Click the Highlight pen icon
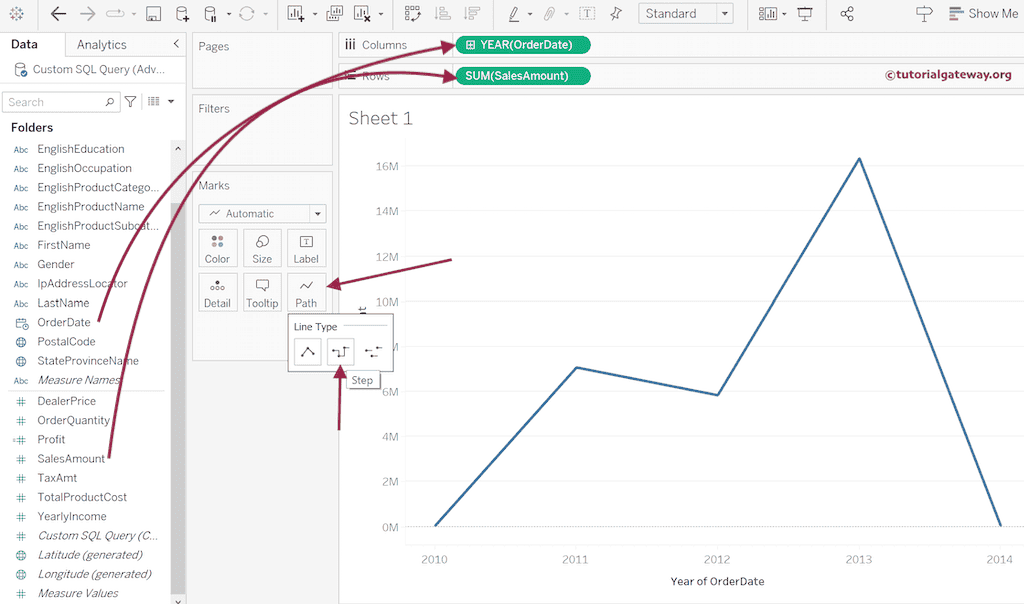The width and height of the screenshot is (1024, 604). pos(514,14)
